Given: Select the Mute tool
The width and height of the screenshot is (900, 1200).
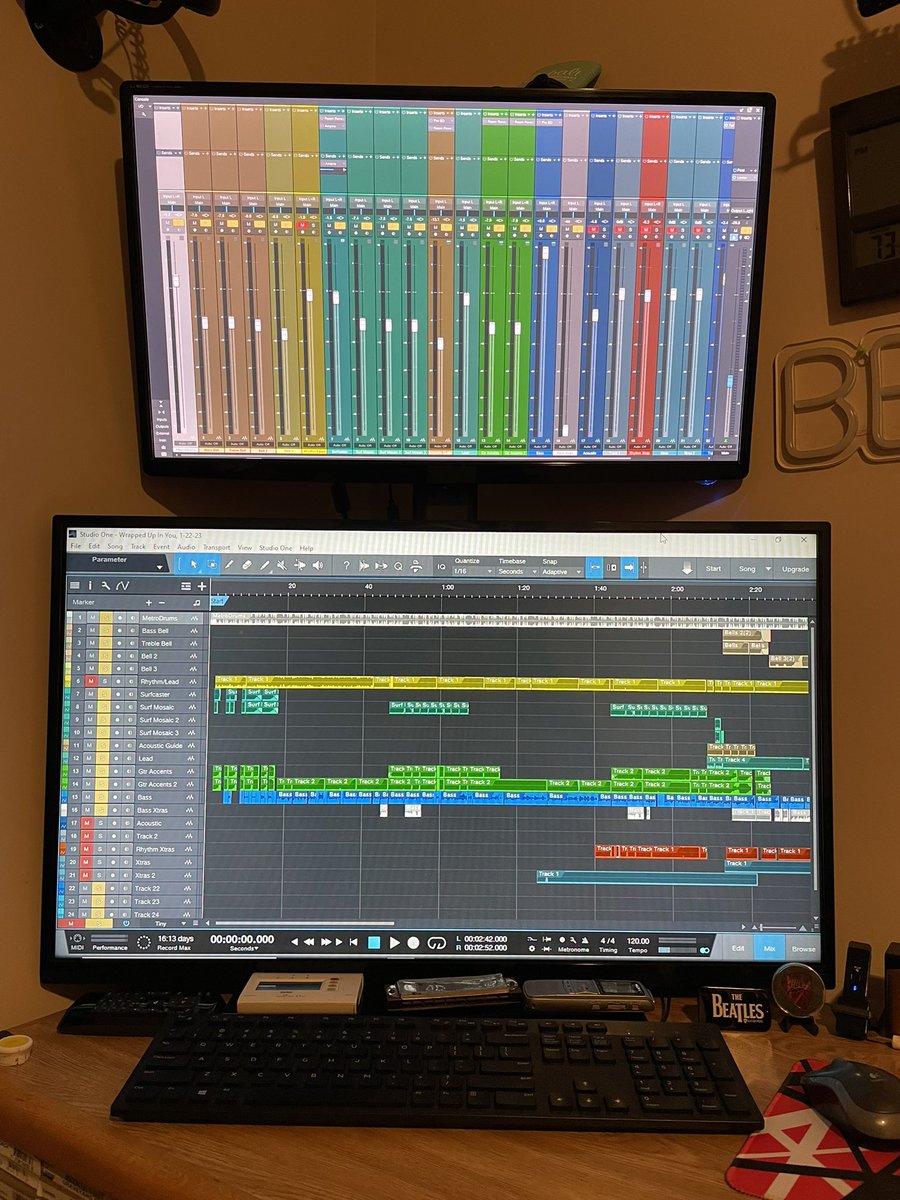Looking at the screenshot, I should 281,565.
